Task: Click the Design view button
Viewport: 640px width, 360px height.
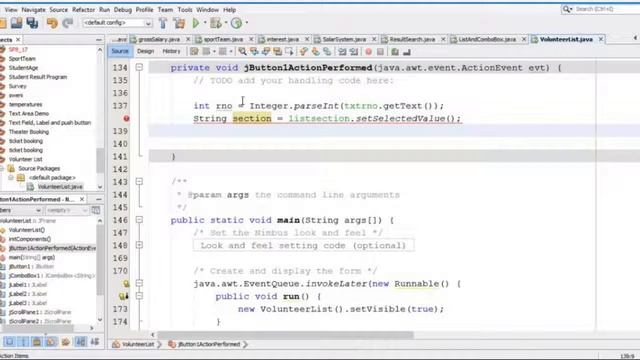Action: point(145,51)
